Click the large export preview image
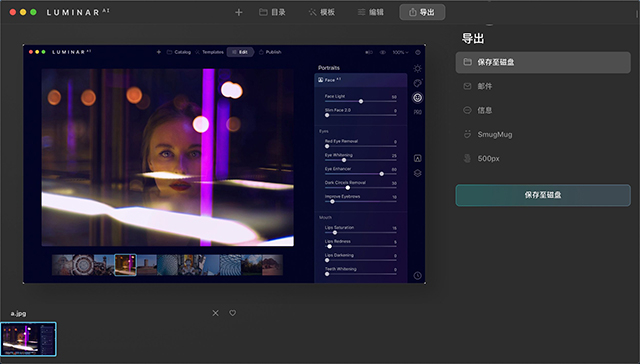Viewport: 640px width, 364px height. click(224, 164)
